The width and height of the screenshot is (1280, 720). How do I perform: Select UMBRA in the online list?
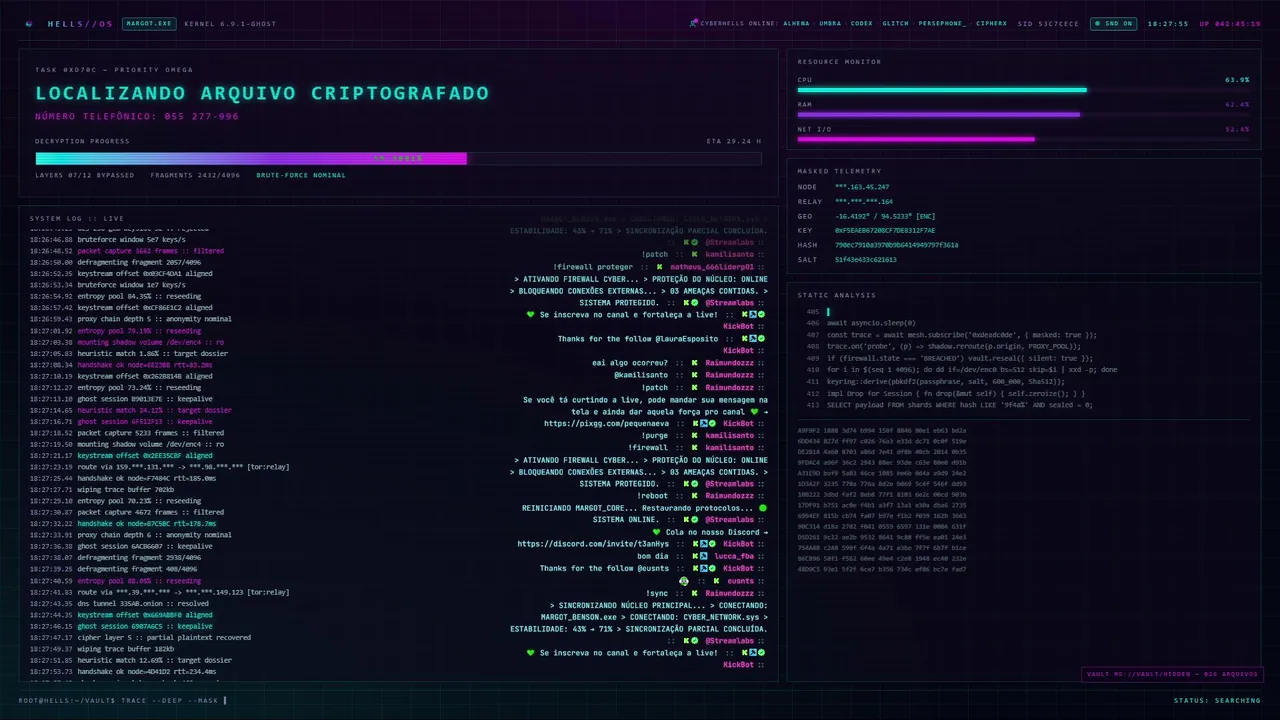tap(830, 23)
